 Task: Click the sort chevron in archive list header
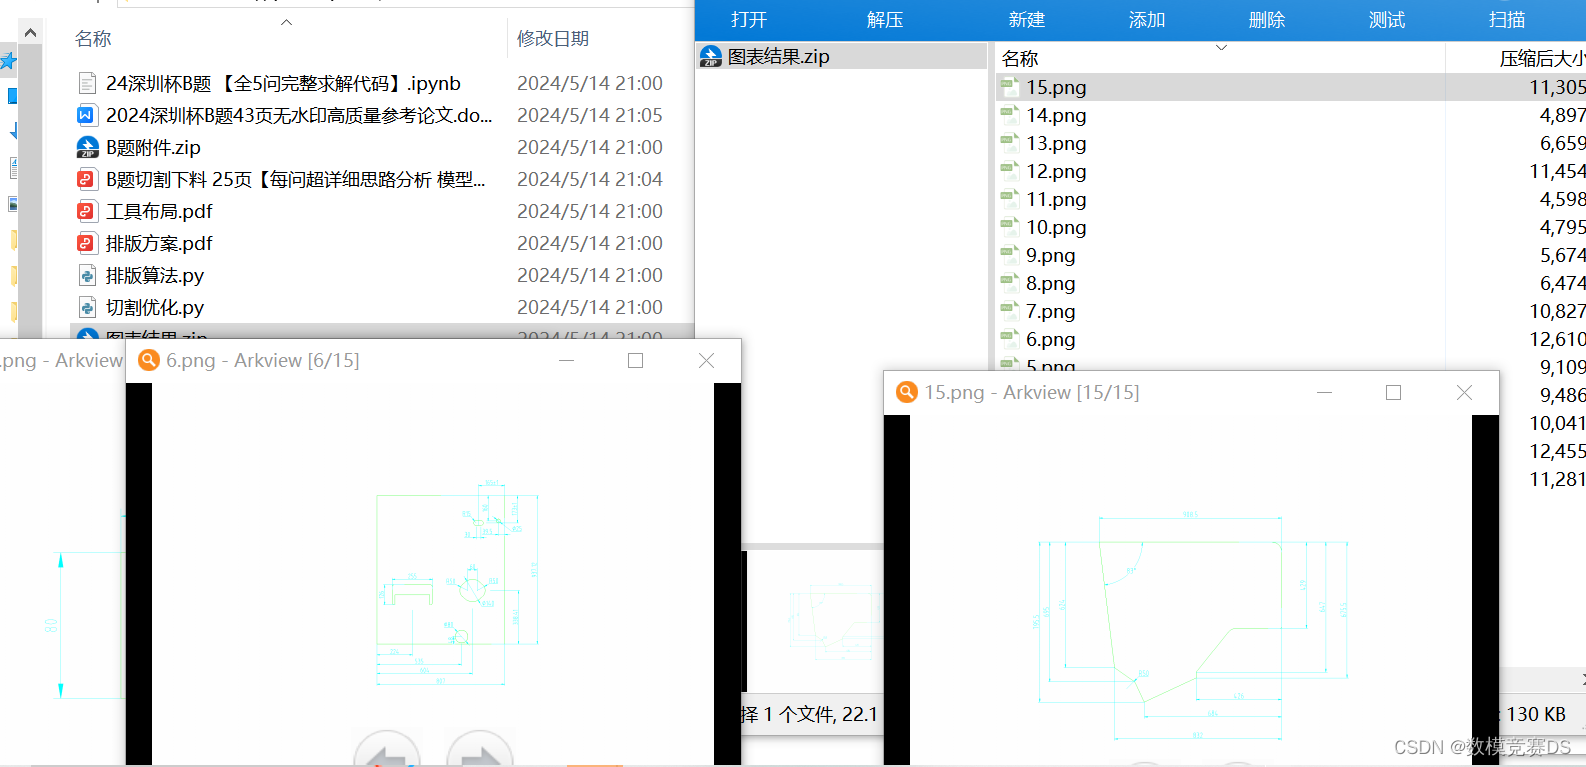coord(1221,47)
